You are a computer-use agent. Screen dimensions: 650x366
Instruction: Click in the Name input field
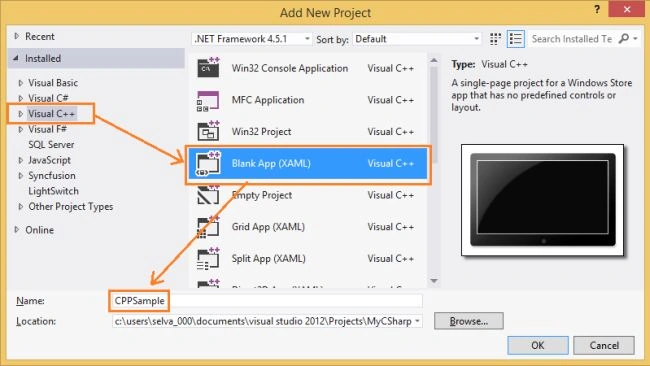point(267,301)
